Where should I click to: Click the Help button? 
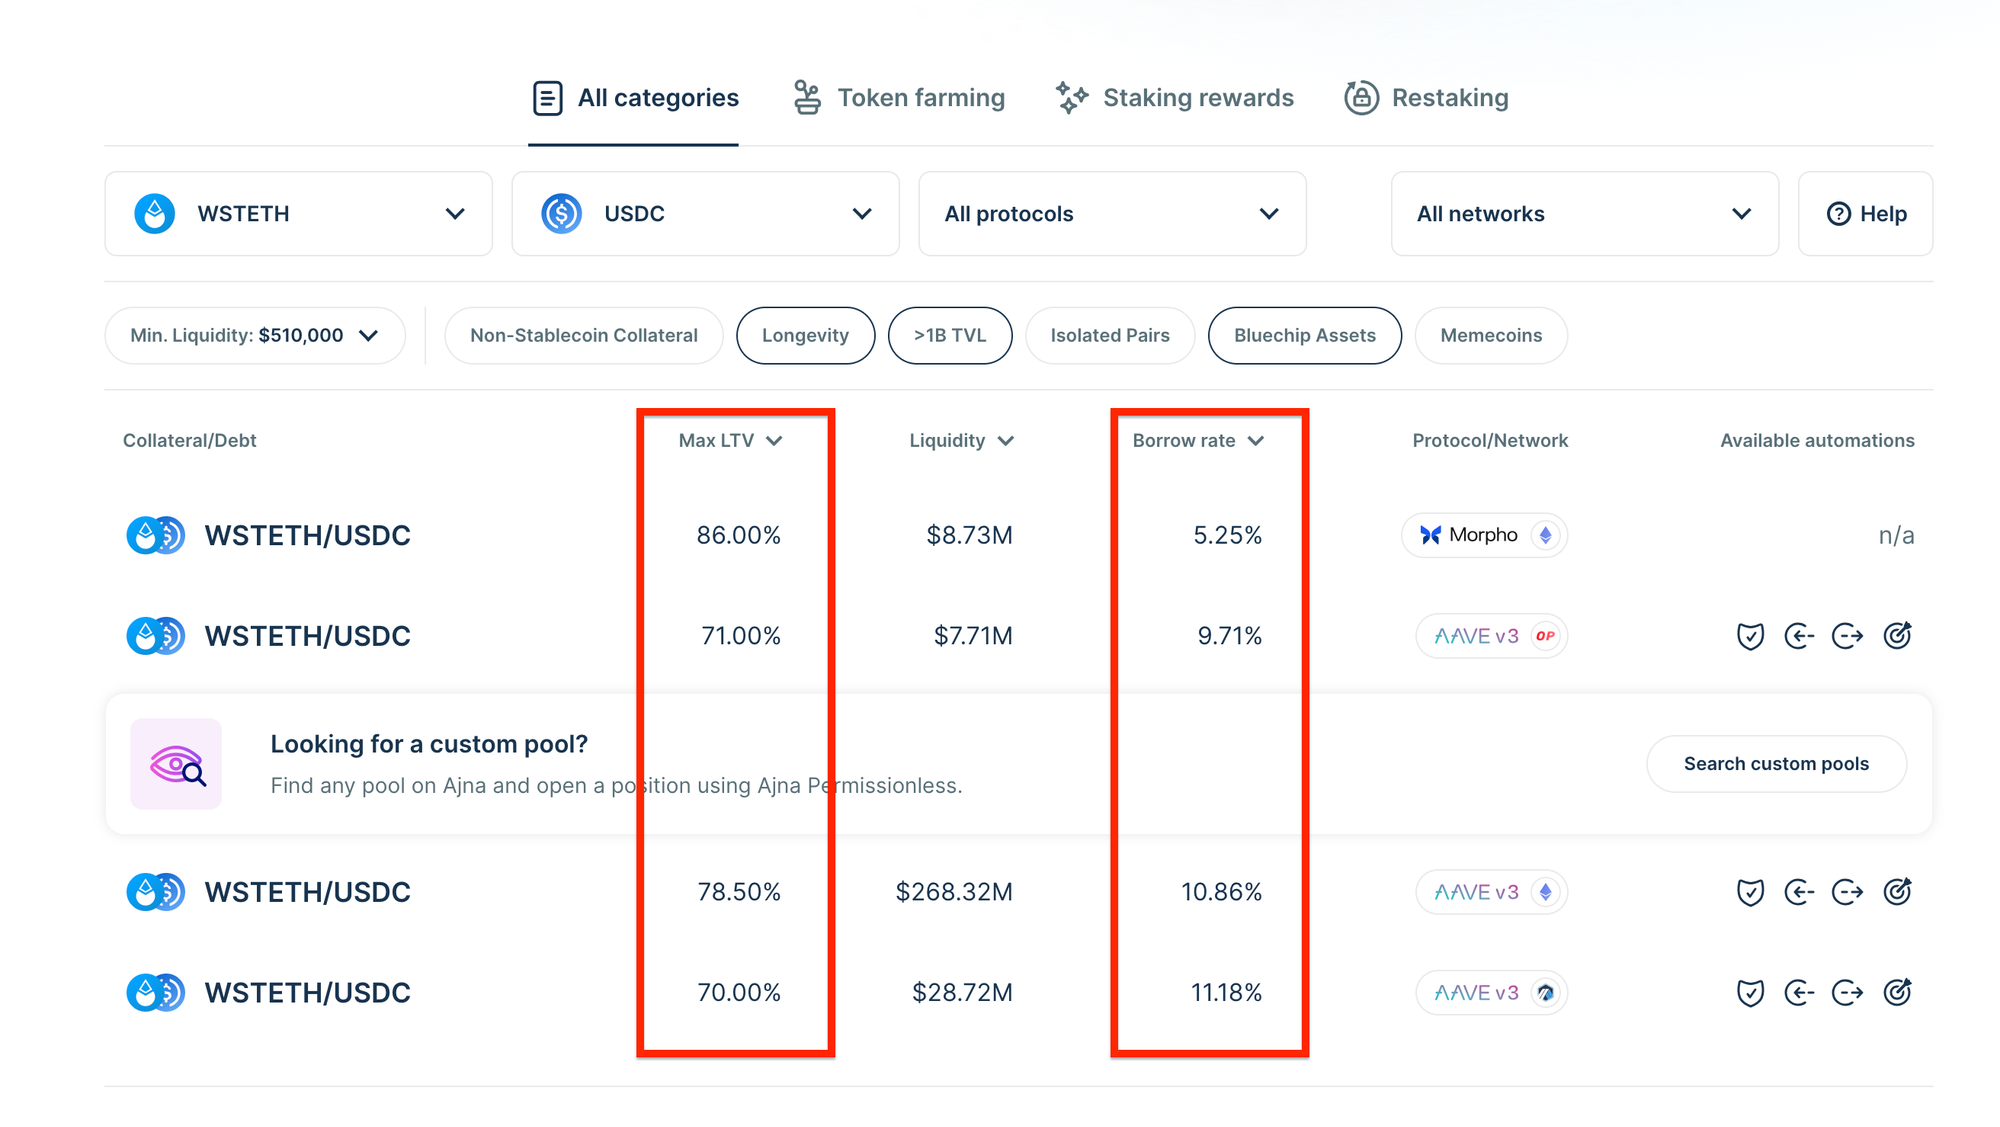tap(1865, 214)
